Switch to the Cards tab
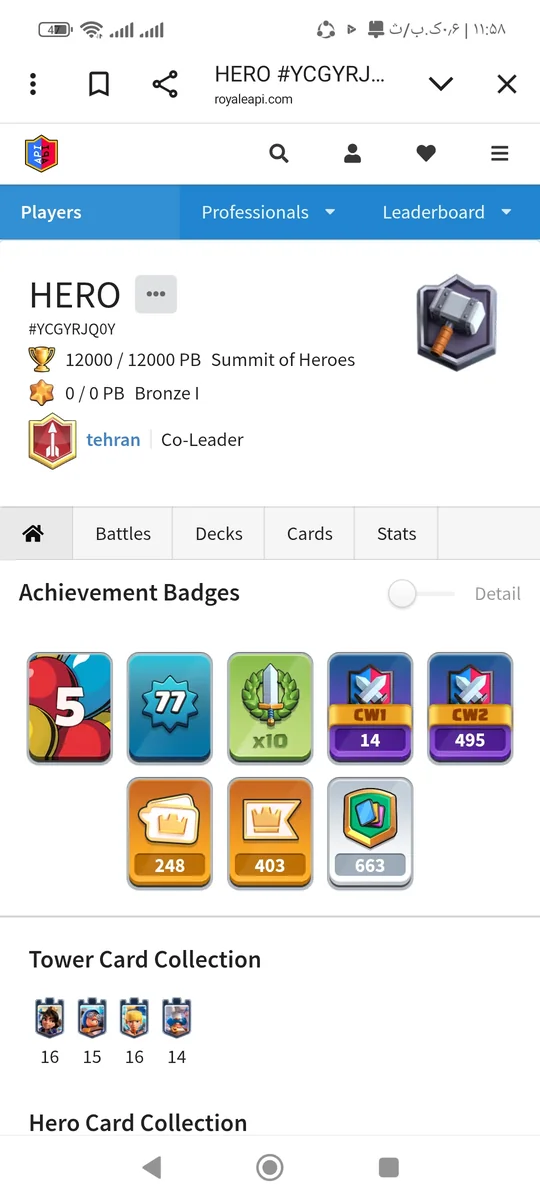 coord(310,534)
